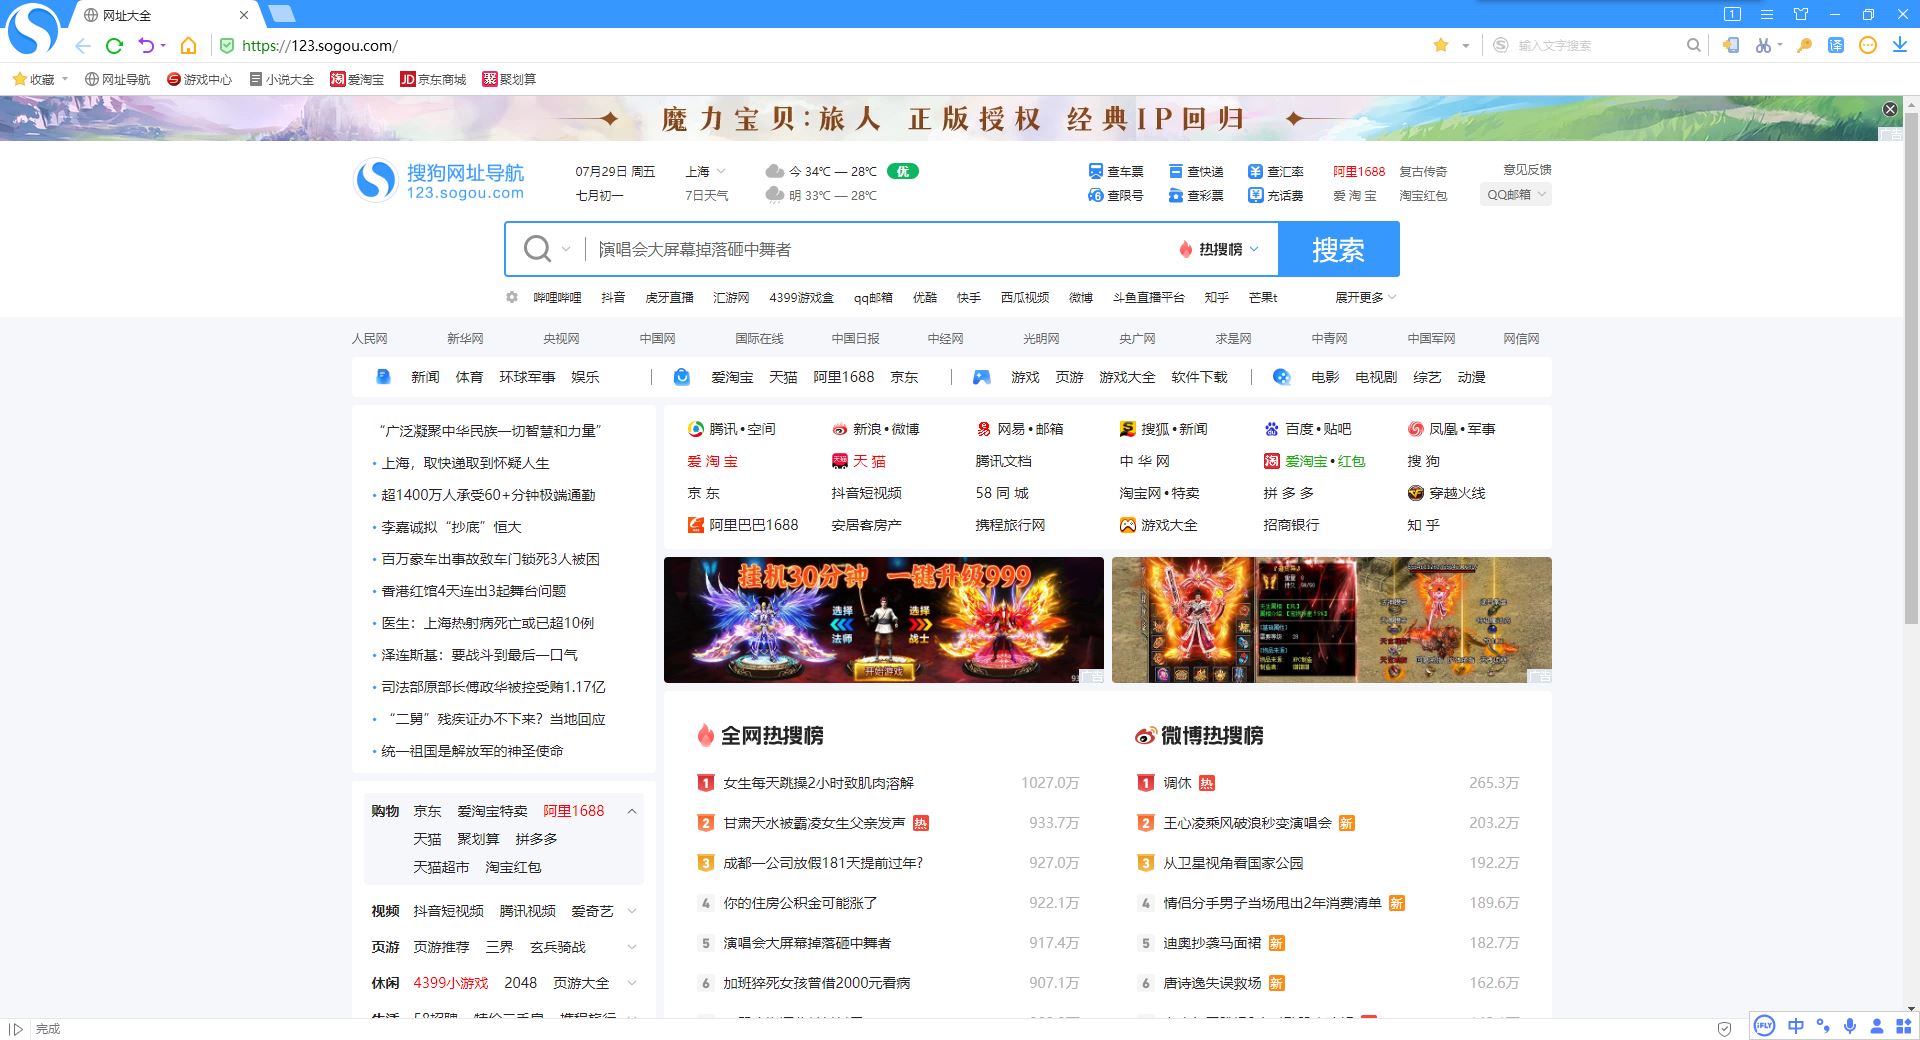
Task: Open more tools via the ellipsis circle icon
Action: [x=1866, y=45]
